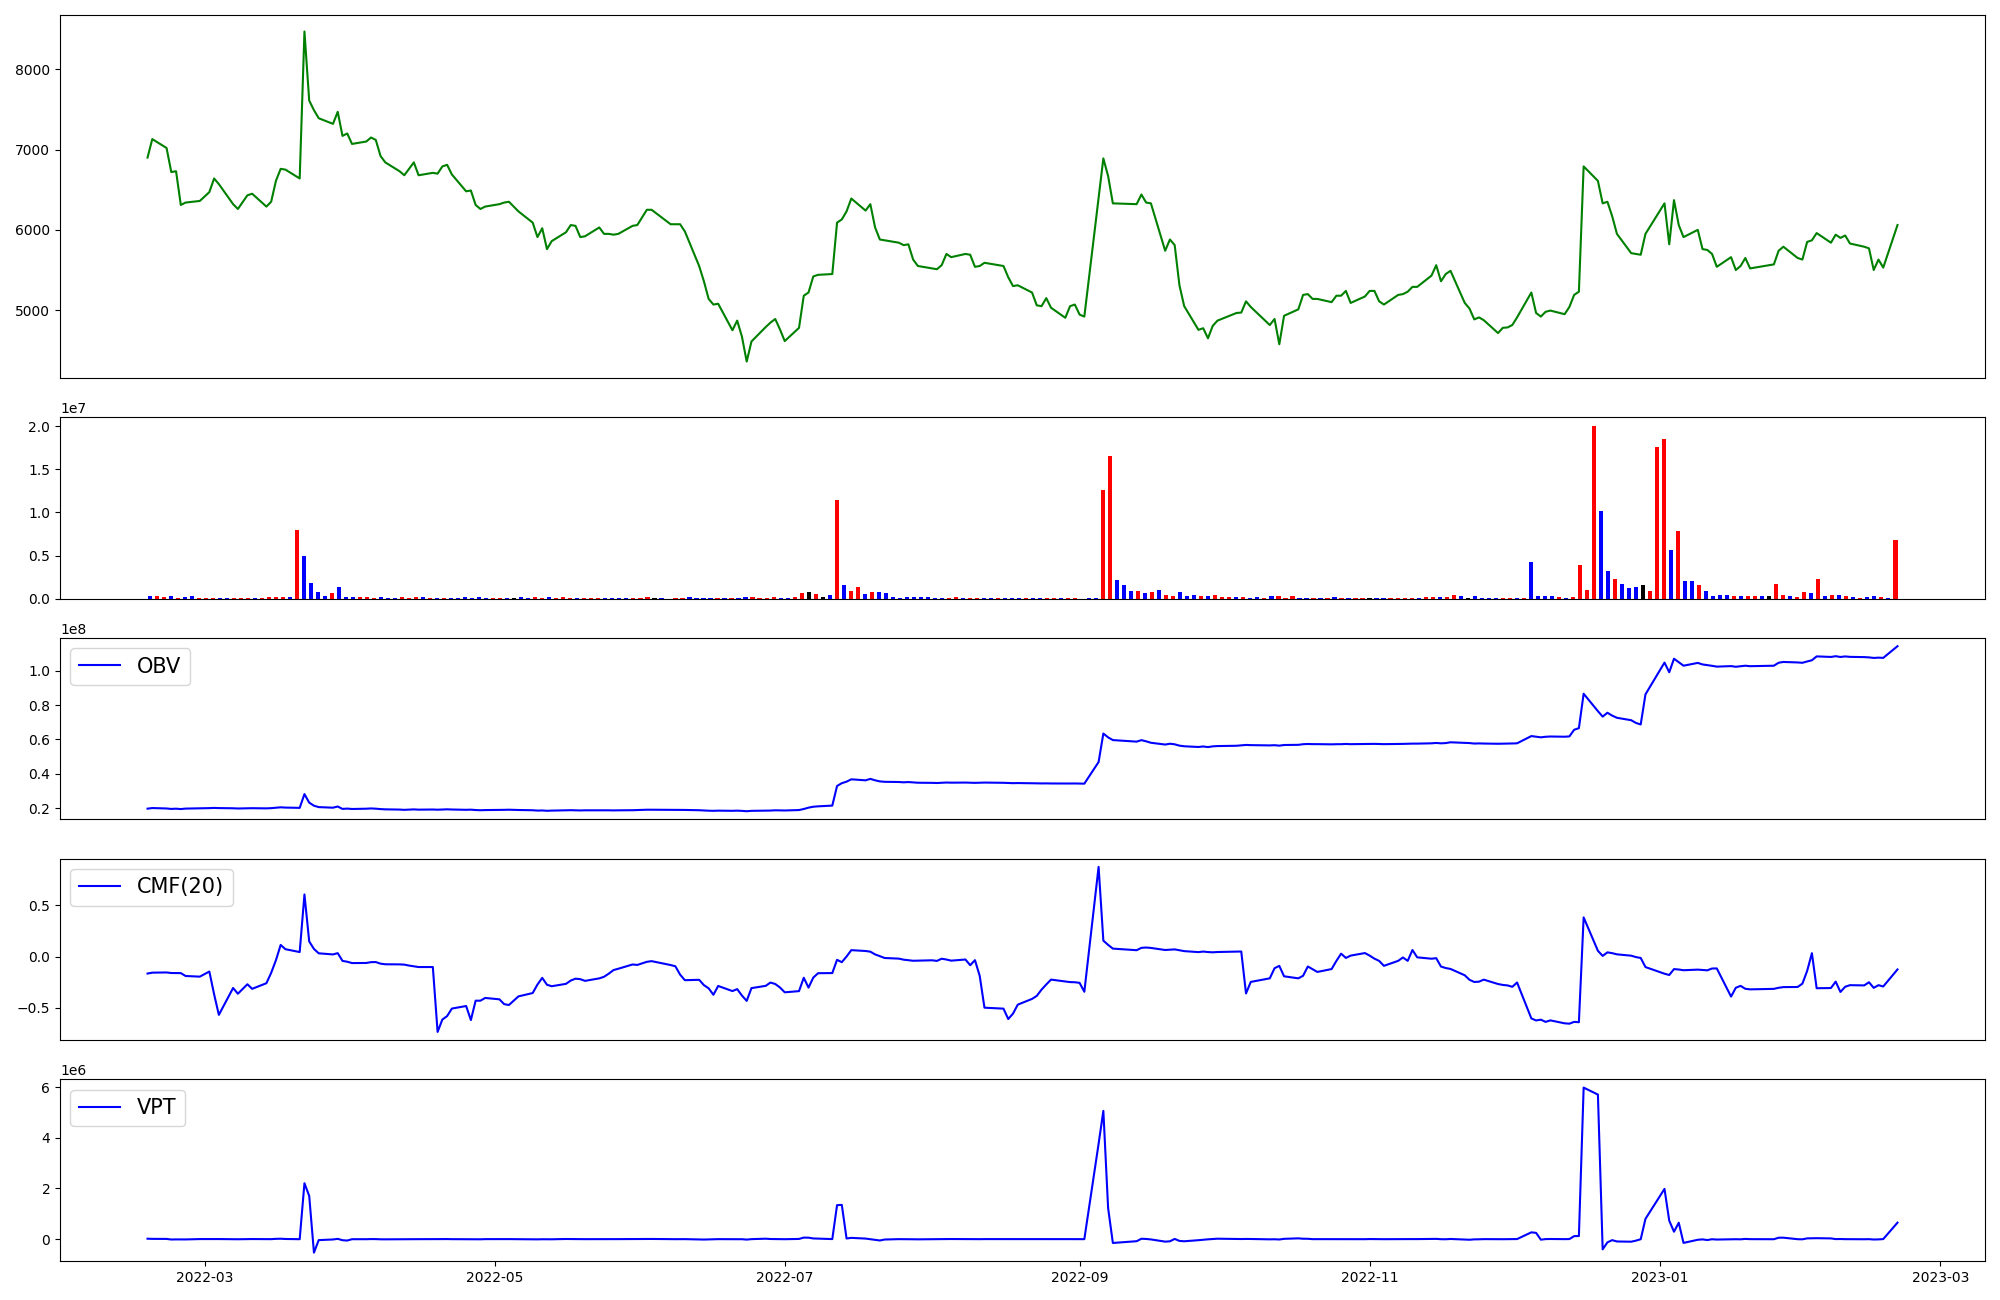Click the 2022-11 x-axis date label
This screenshot has width=2000, height=1300.
[x=1369, y=1277]
